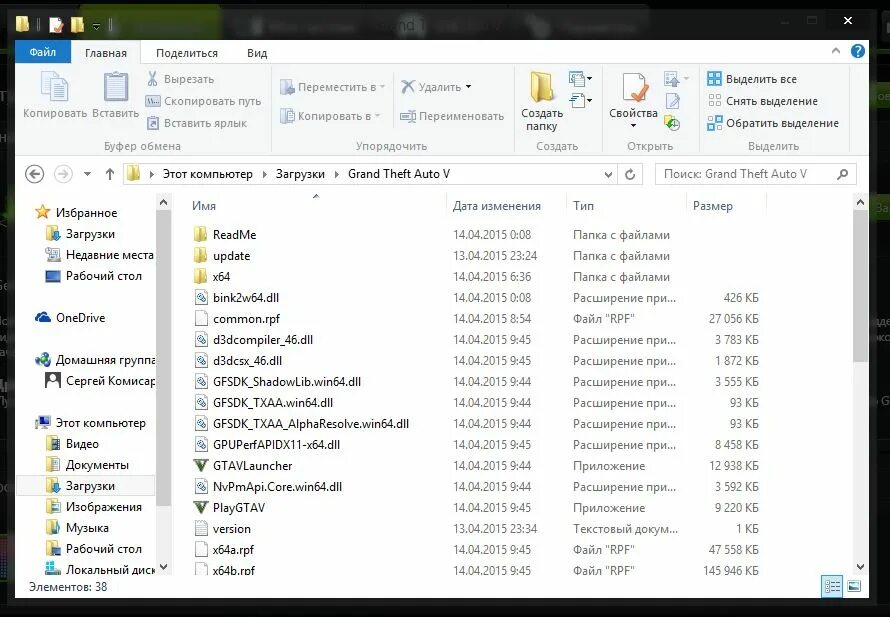Click Создать папку folder icon

click(541, 88)
